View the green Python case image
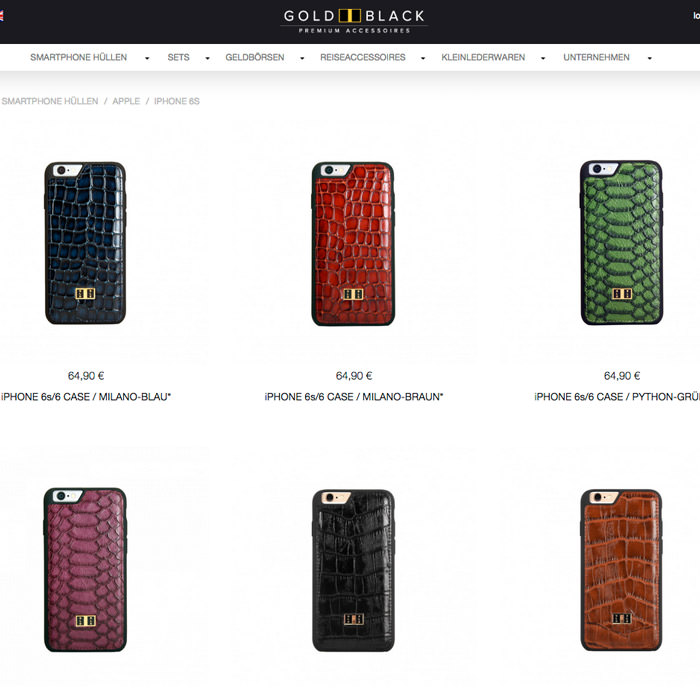Image resolution: width=700 pixels, height=700 pixels. 621,243
